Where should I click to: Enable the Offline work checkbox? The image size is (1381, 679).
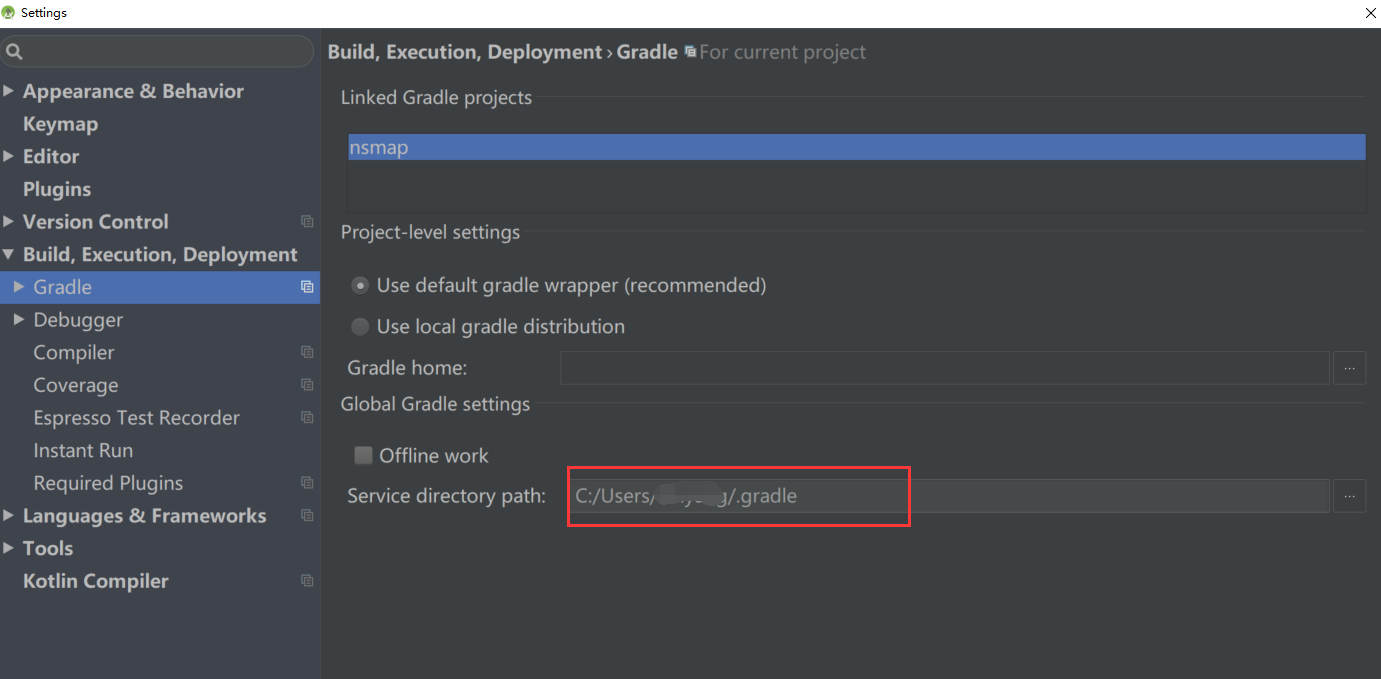tap(363, 456)
